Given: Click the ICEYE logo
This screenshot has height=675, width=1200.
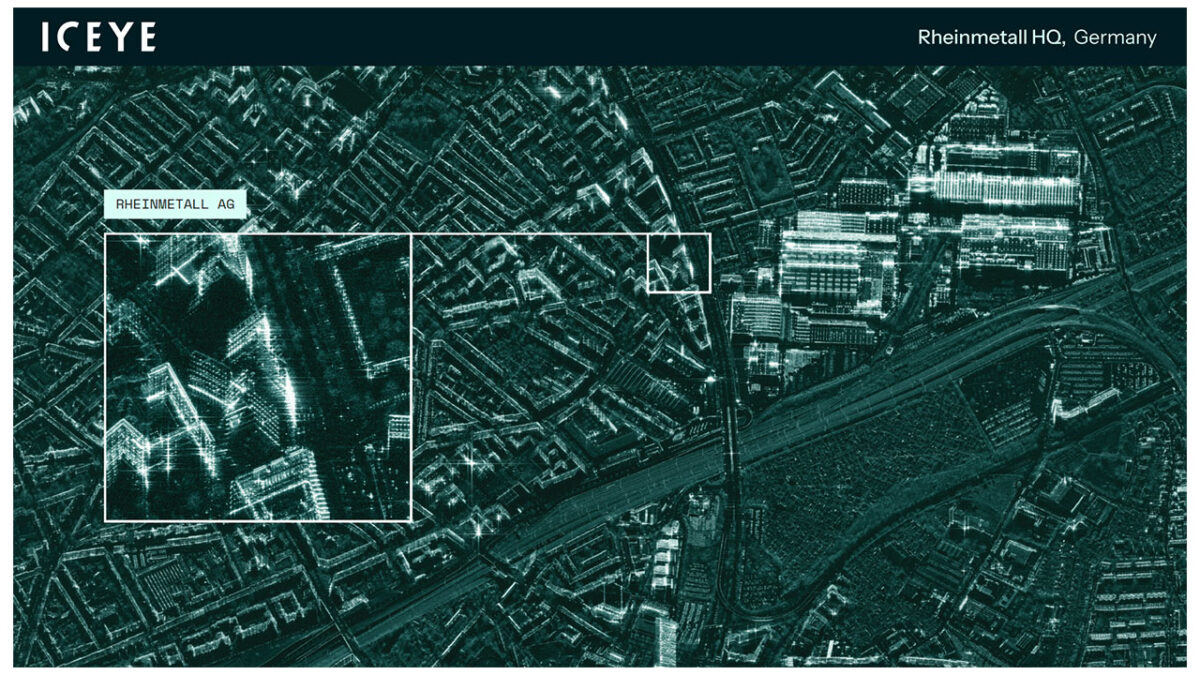Looking at the screenshot, I should click(99, 38).
